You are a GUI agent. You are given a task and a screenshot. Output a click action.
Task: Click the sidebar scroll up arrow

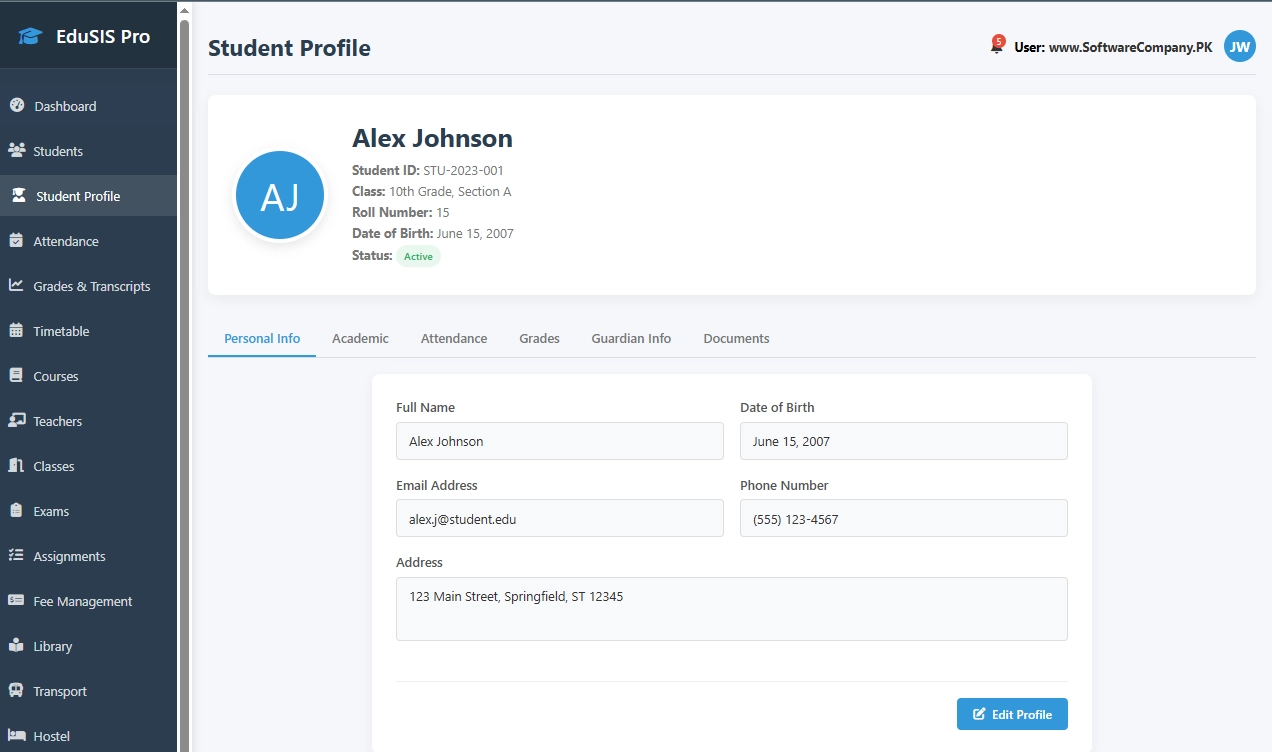tap(184, 10)
